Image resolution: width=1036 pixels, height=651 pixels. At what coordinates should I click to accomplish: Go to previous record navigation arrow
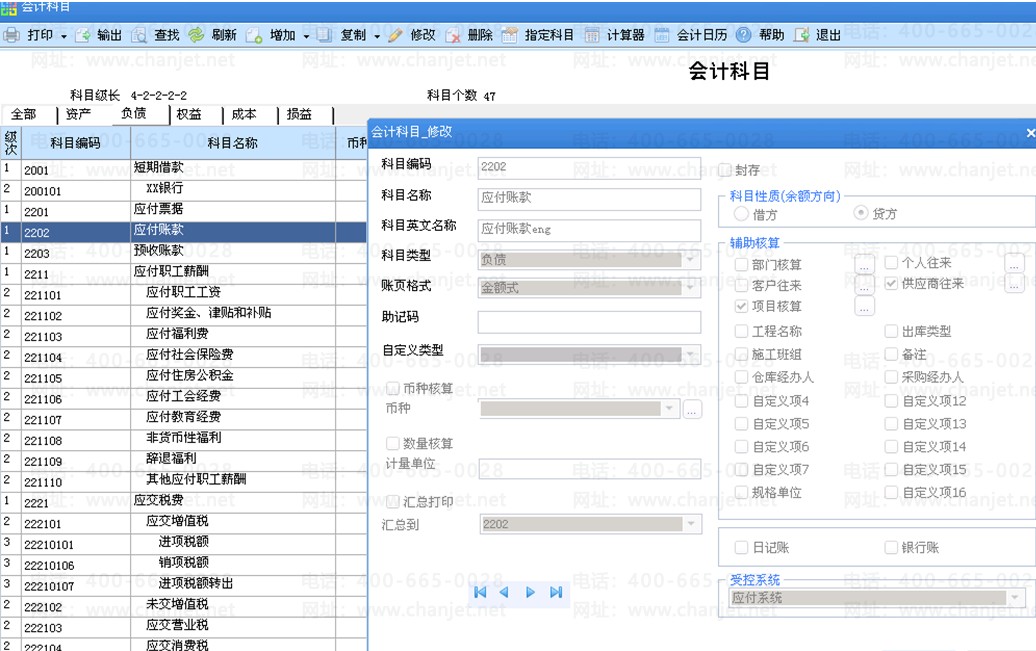click(x=504, y=592)
